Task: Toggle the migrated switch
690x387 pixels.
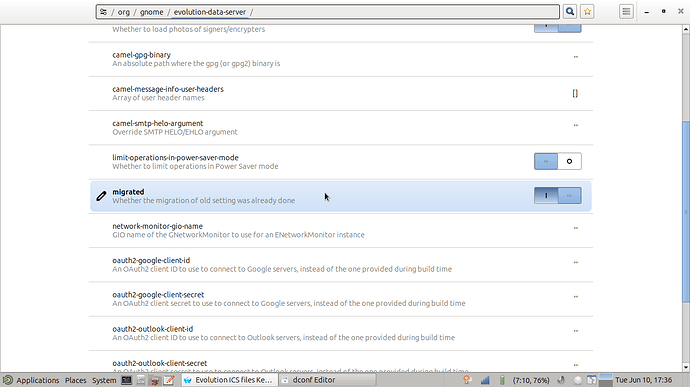Action: tap(558, 195)
